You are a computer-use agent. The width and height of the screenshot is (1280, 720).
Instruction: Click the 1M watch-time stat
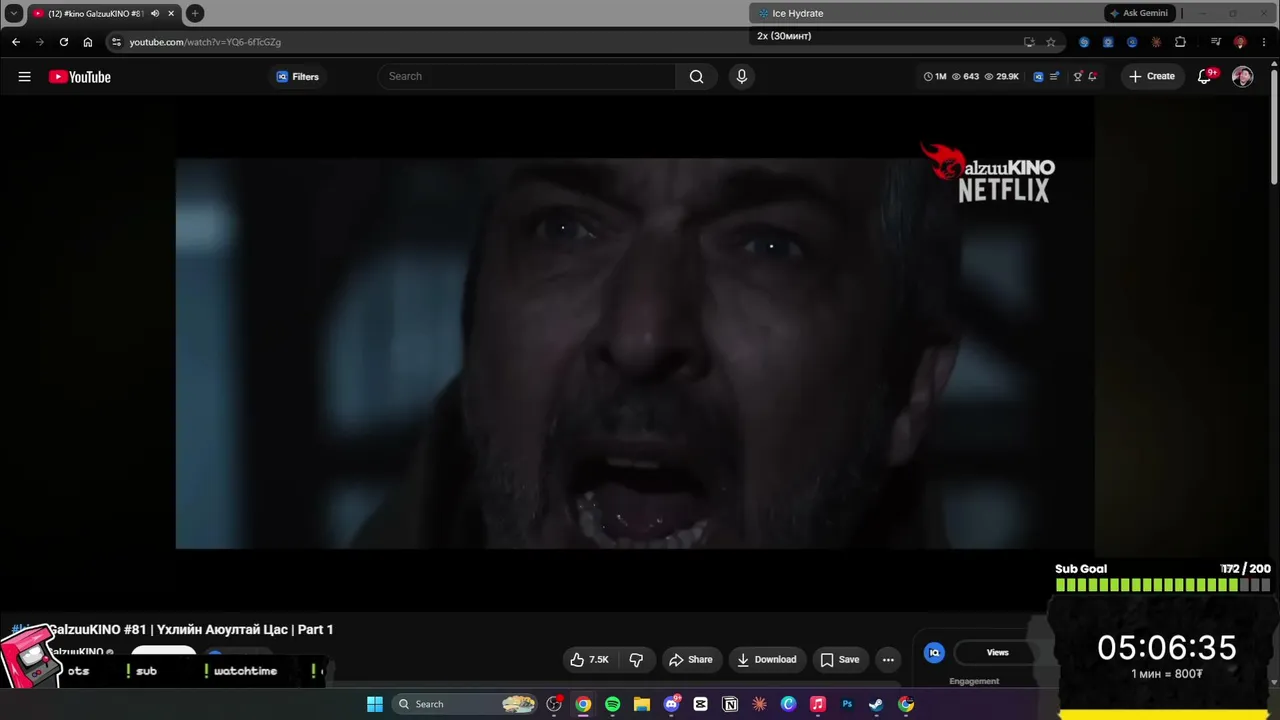point(935,77)
